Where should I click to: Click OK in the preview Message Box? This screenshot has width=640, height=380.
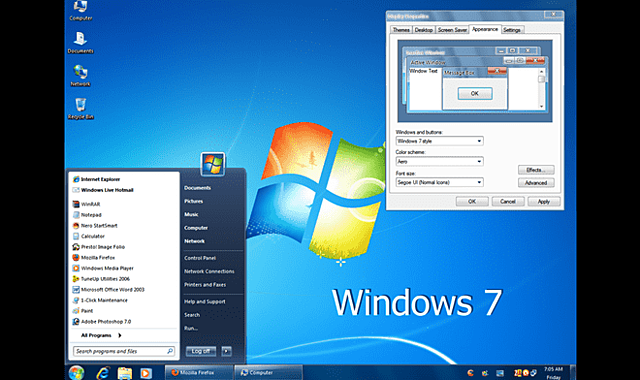[x=475, y=93]
